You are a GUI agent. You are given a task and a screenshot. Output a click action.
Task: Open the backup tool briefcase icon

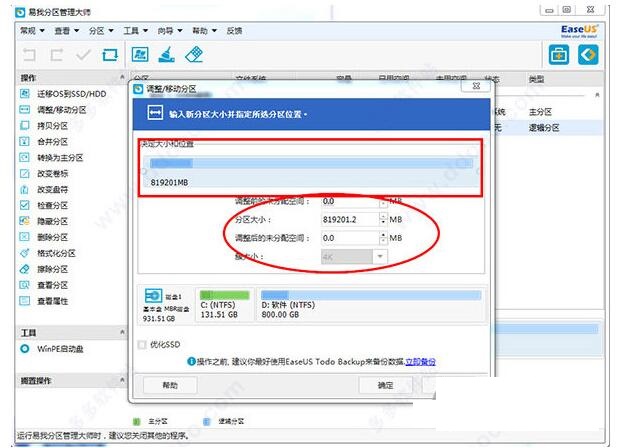point(559,55)
